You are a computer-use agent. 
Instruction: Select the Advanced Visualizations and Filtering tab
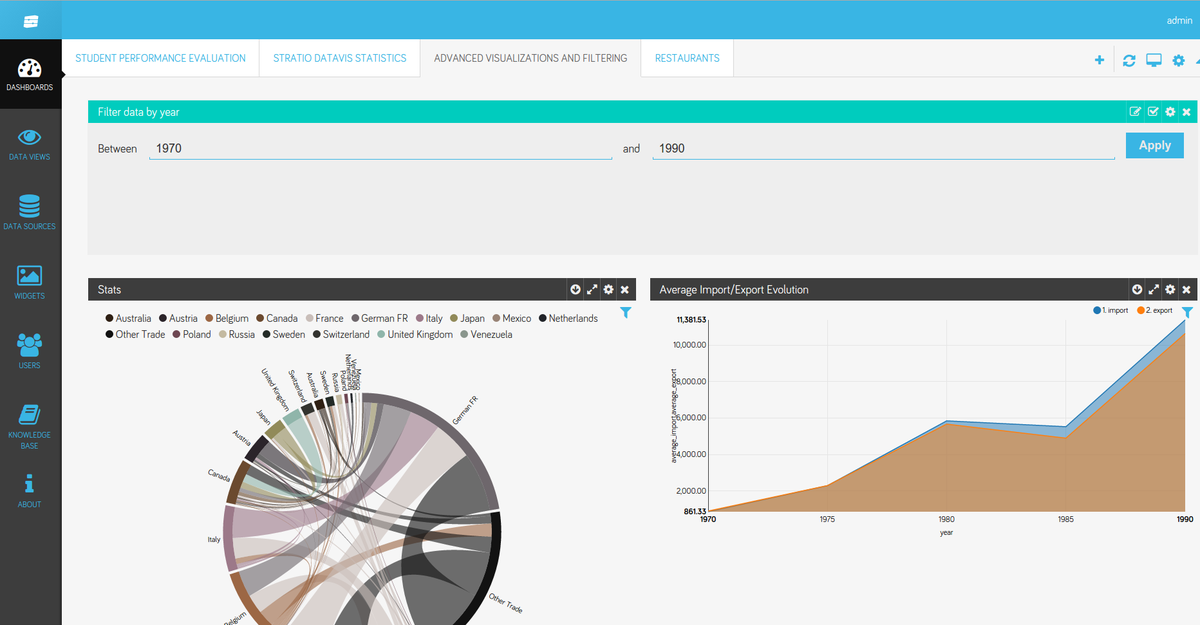click(530, 58)
